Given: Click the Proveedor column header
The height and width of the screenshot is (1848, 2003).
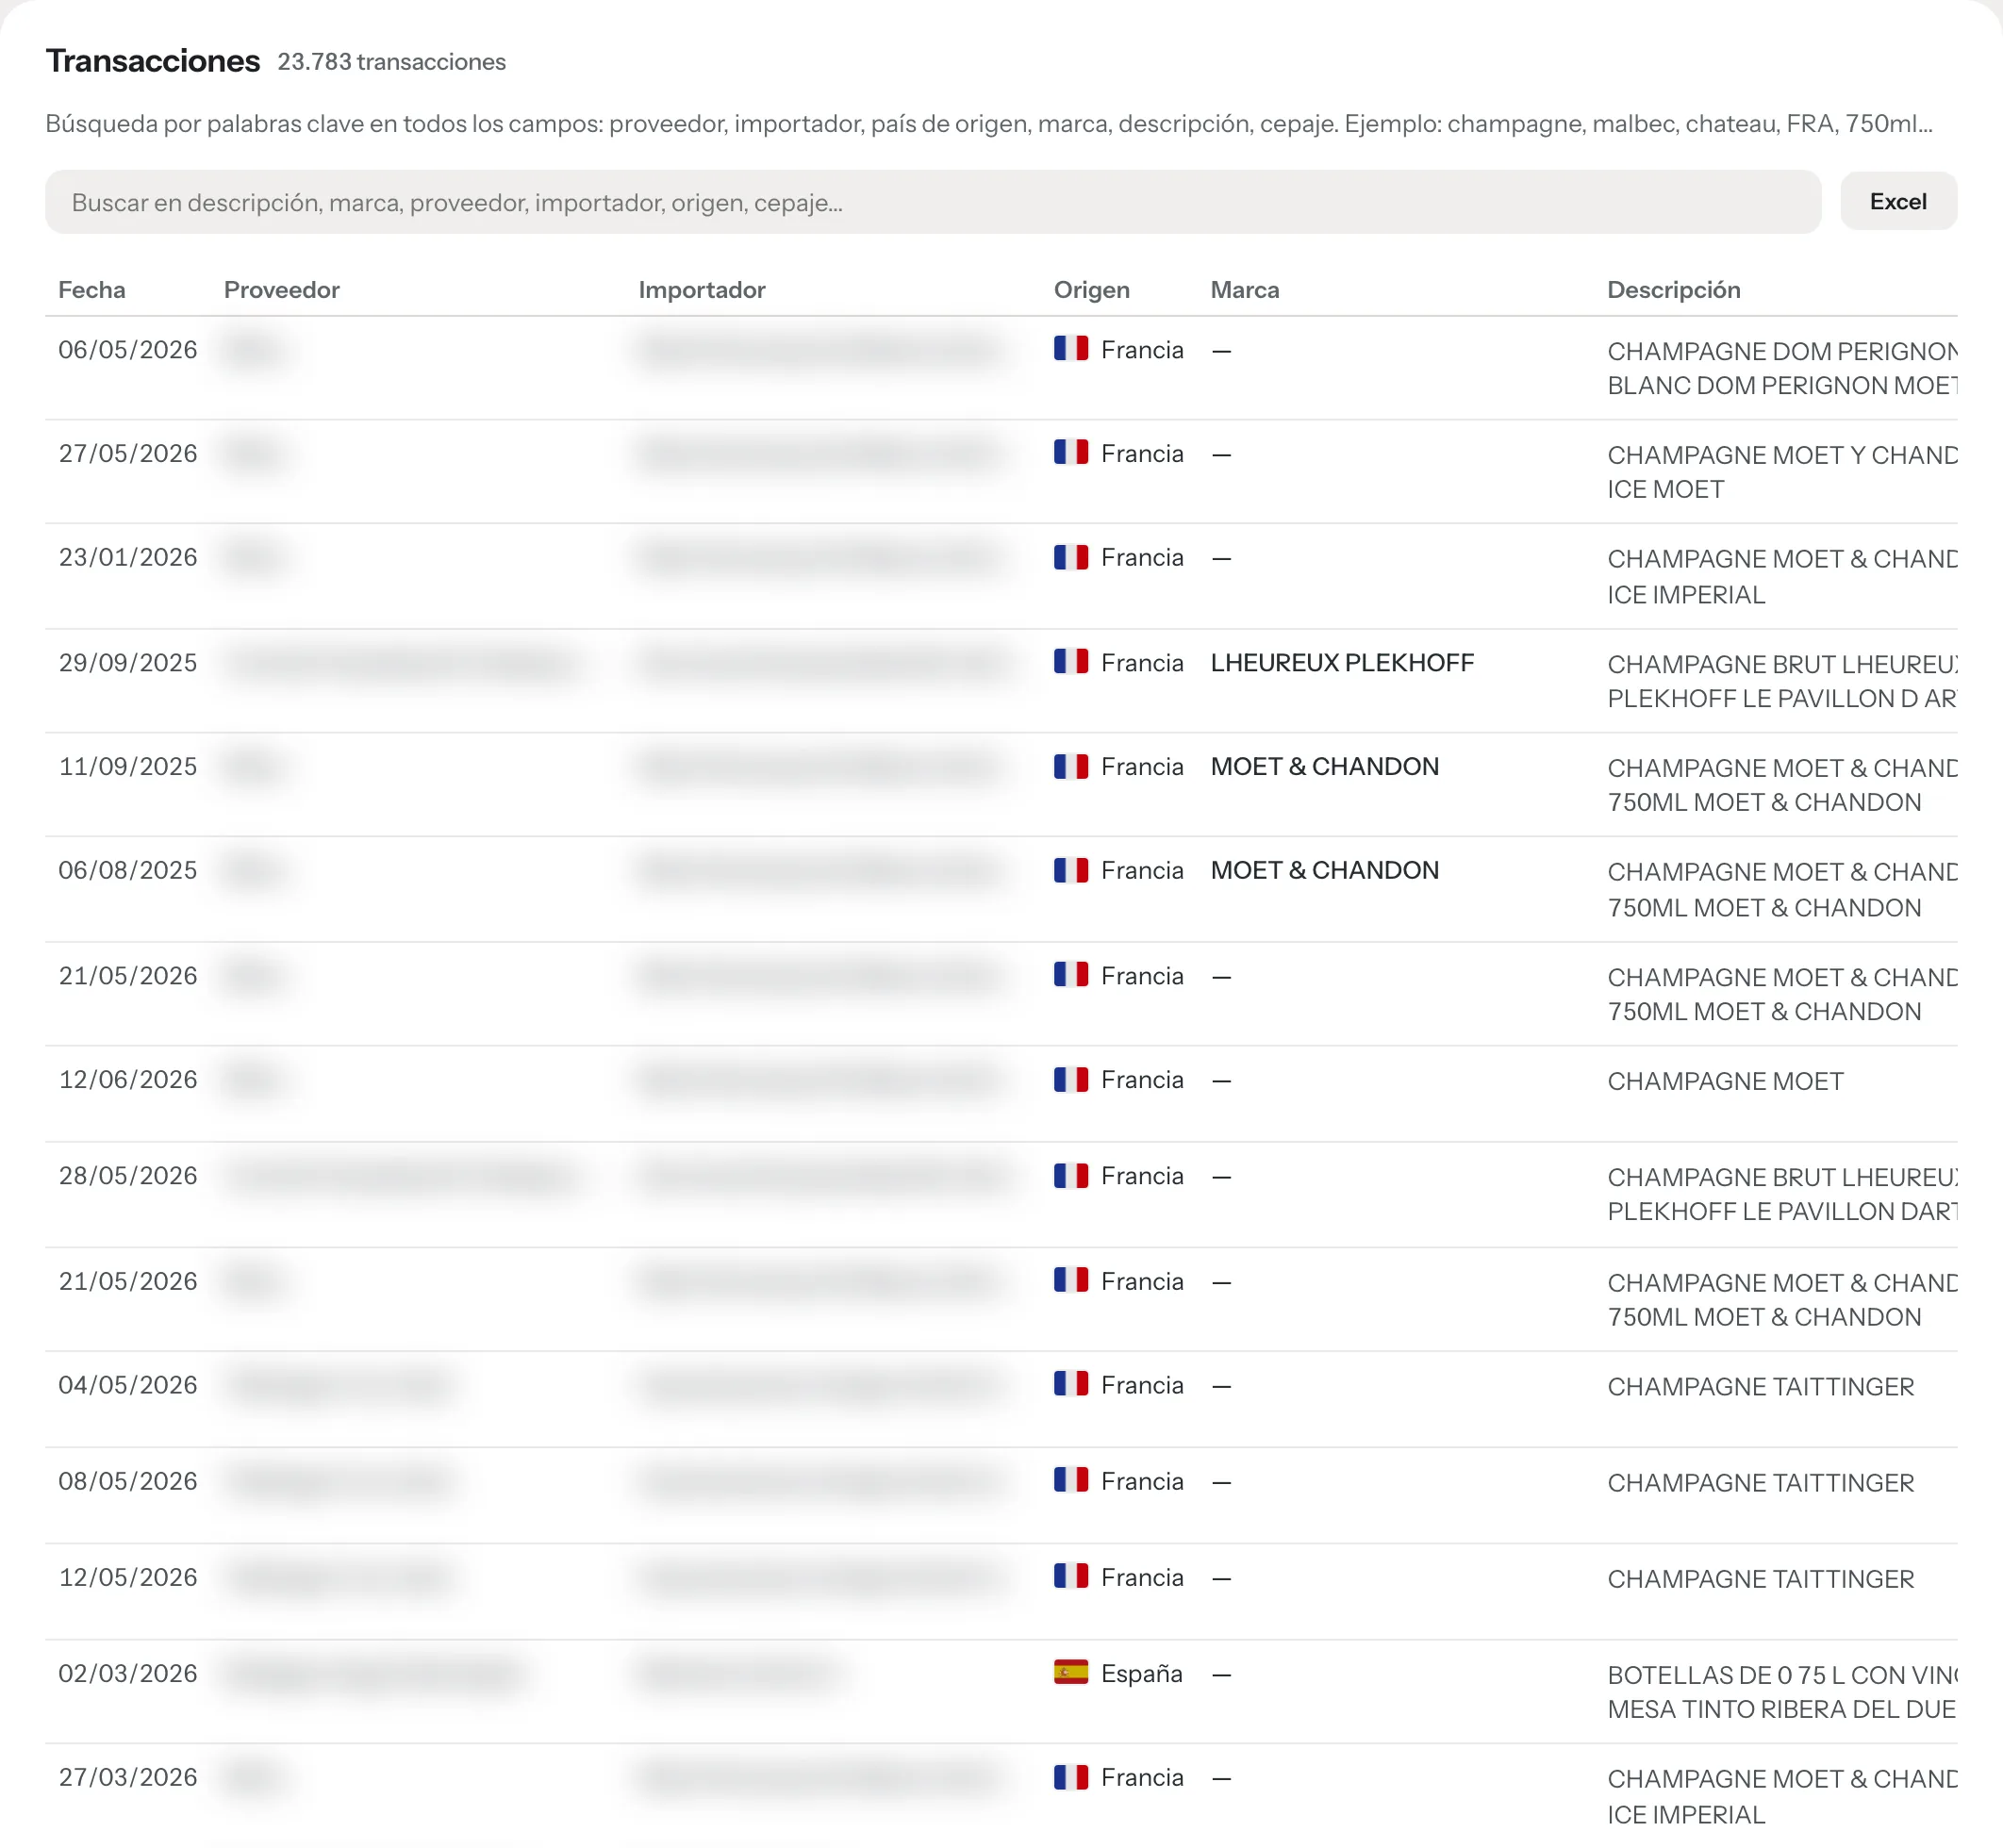Looking at the screenshot, I should [x=282, y=290].
